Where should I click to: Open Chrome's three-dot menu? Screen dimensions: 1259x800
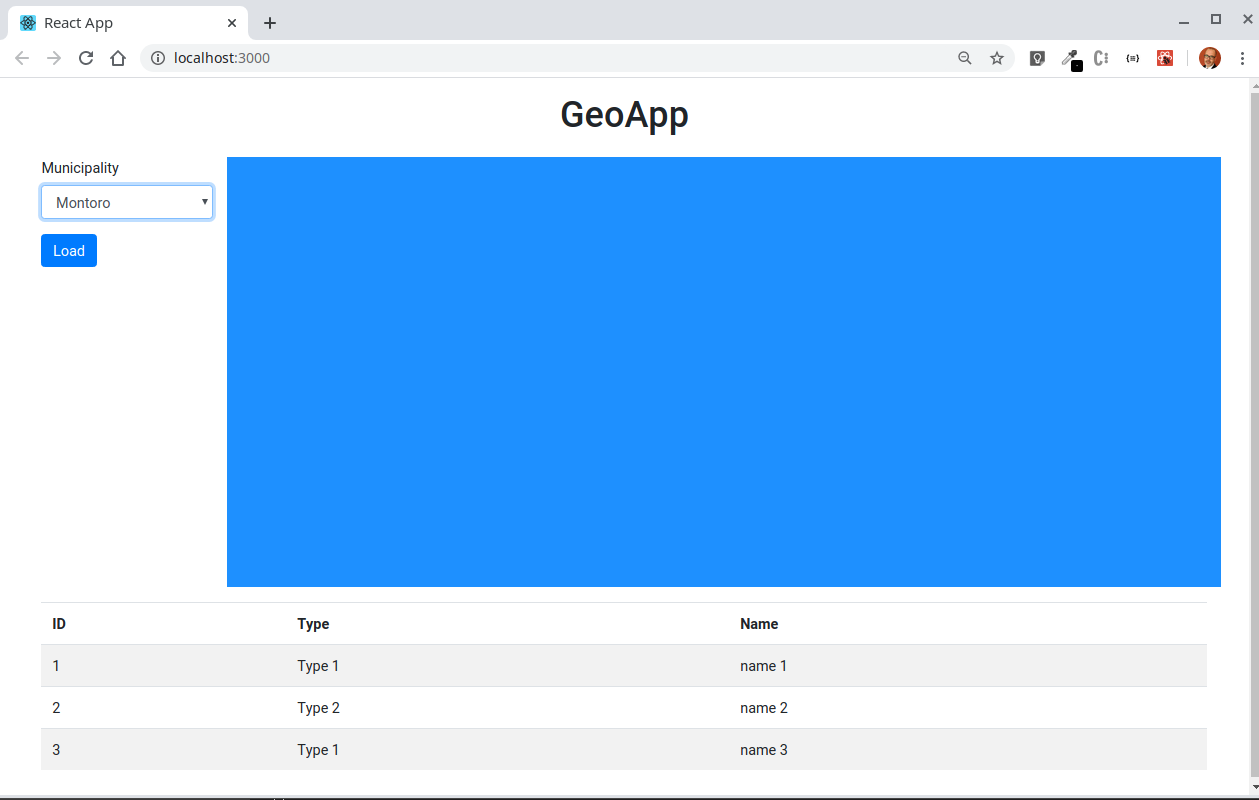tap(1242, 58)
